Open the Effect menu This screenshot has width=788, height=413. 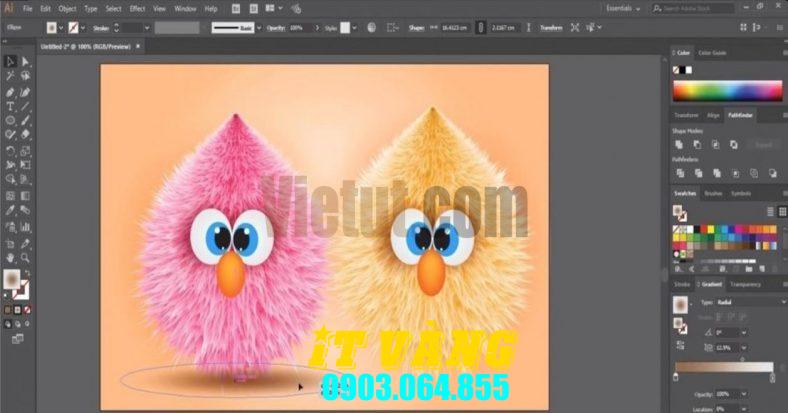coord(137,9)
